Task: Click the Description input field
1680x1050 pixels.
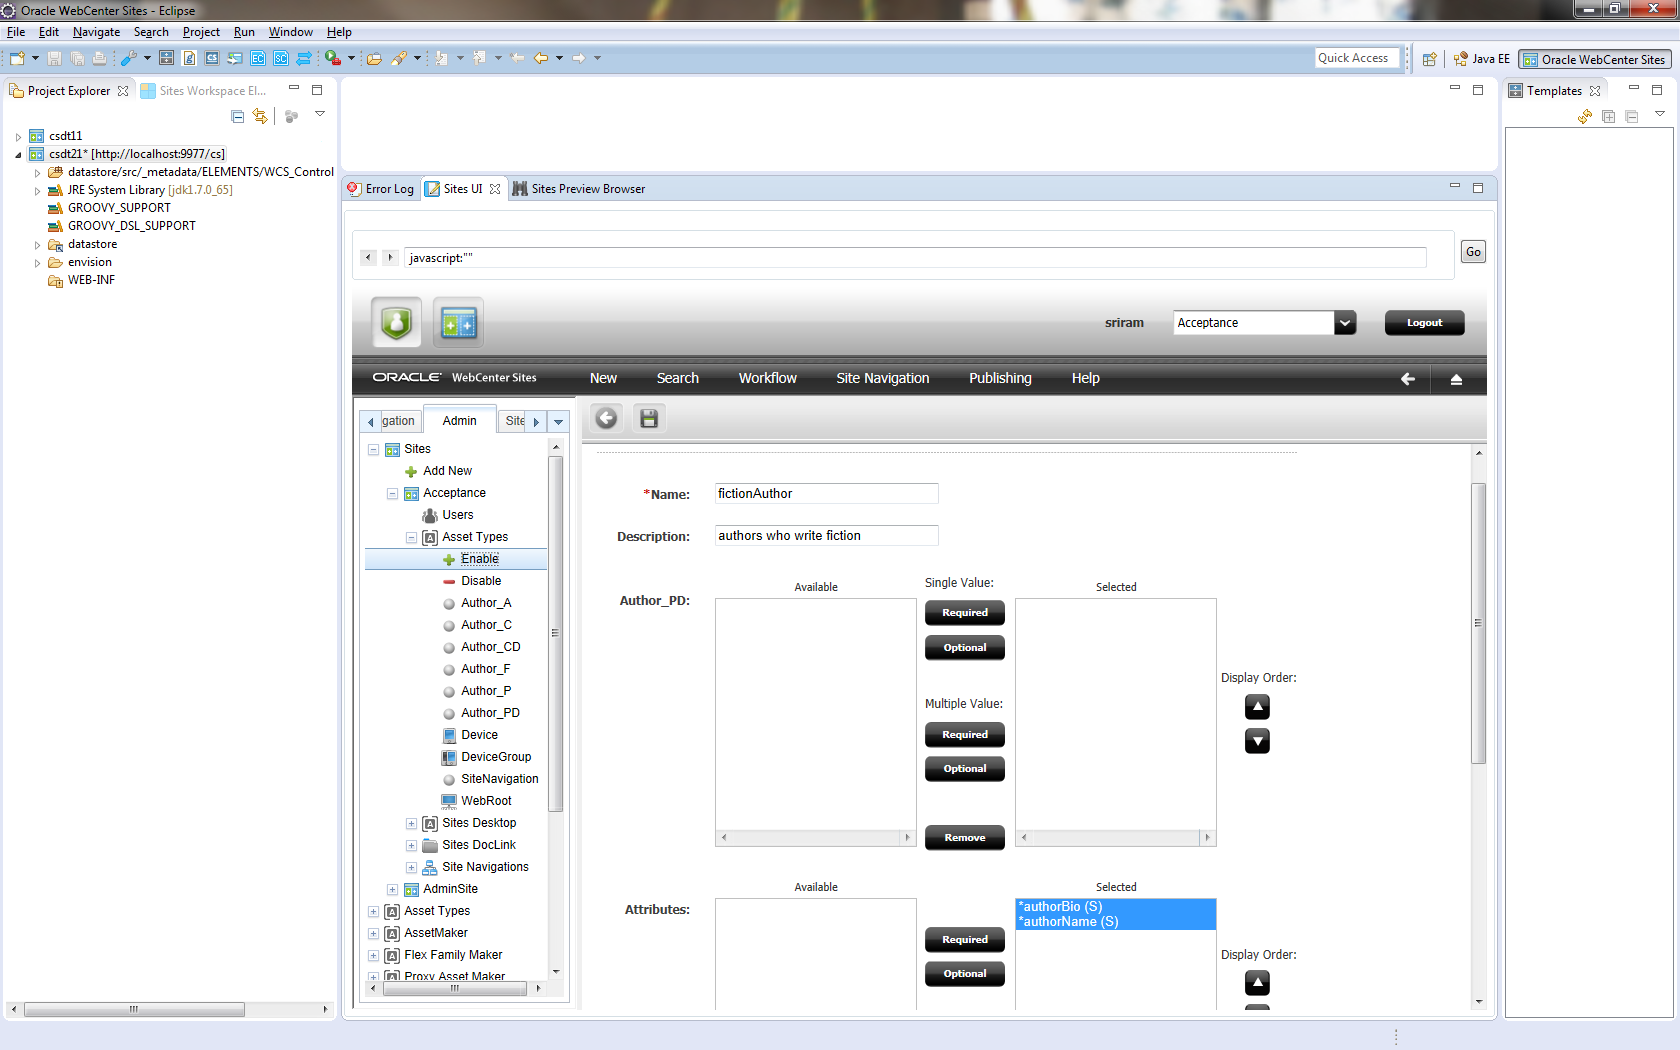Action: 827,536
